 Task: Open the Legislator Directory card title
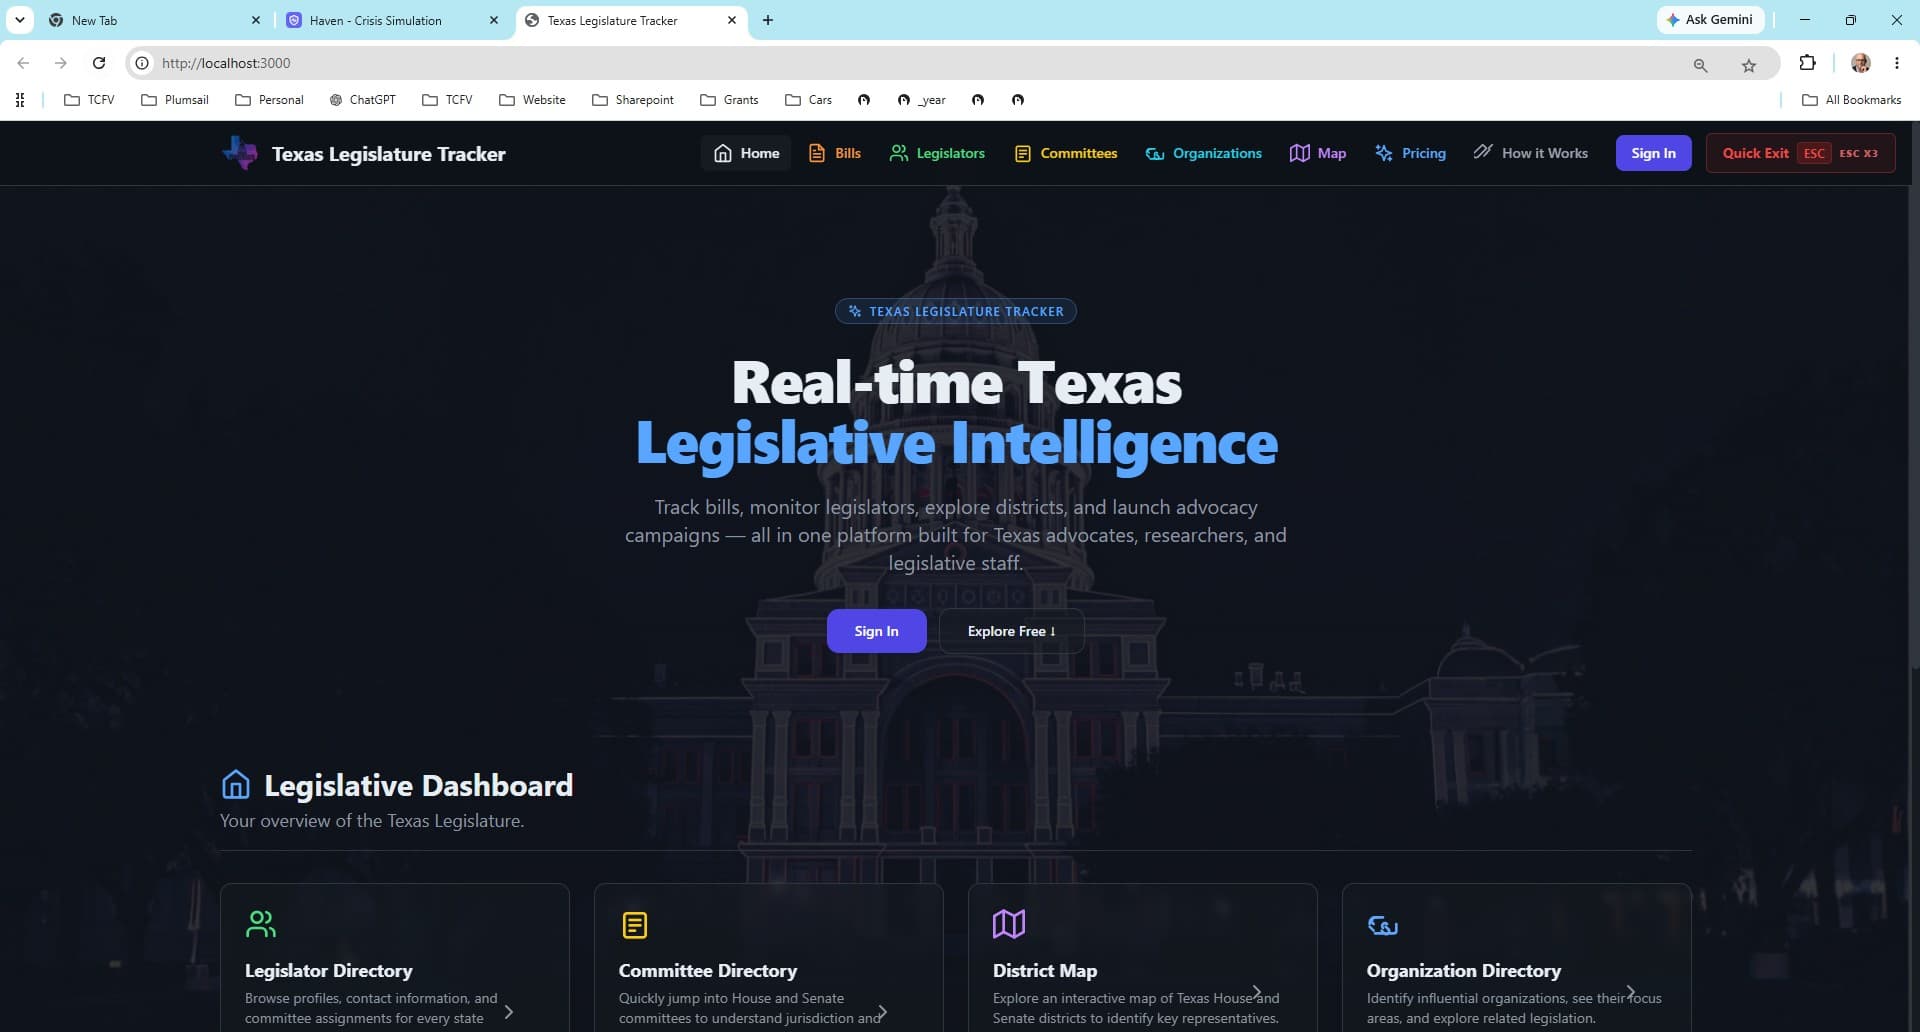(x=328, y=970)
